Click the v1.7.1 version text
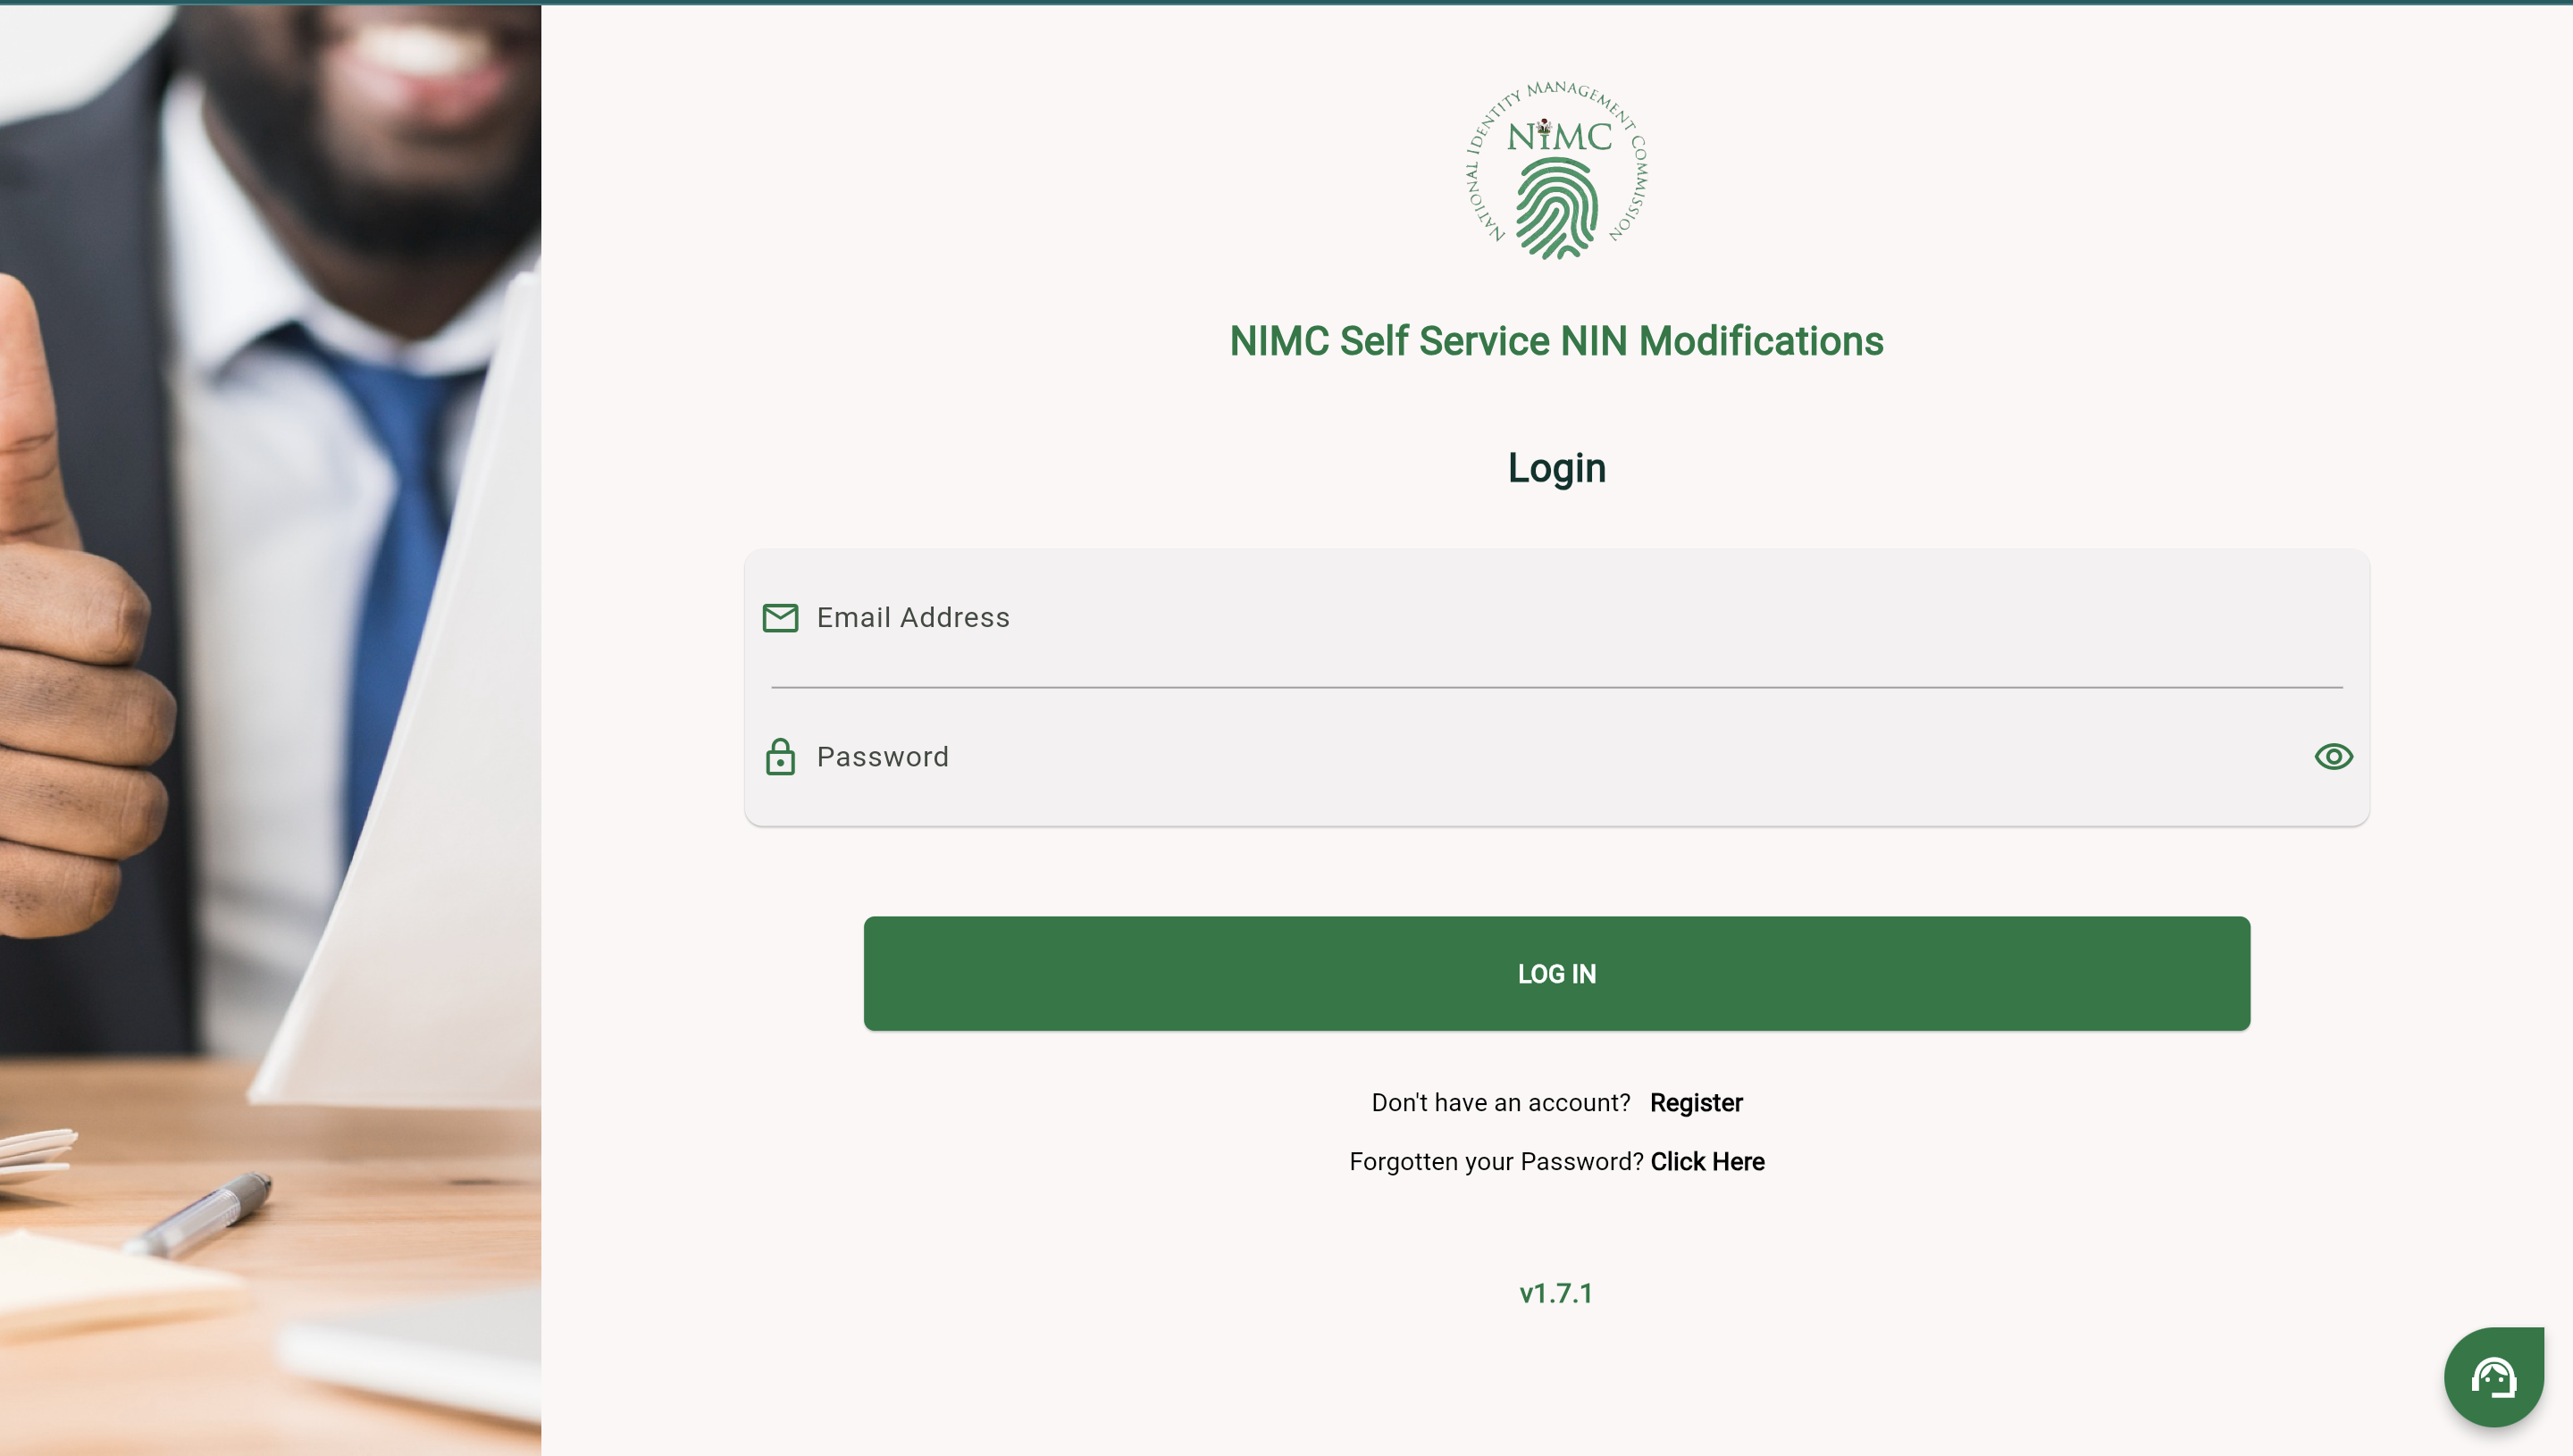Viewport: 2573px width, 1456px height. (x=1556, y=1293)
